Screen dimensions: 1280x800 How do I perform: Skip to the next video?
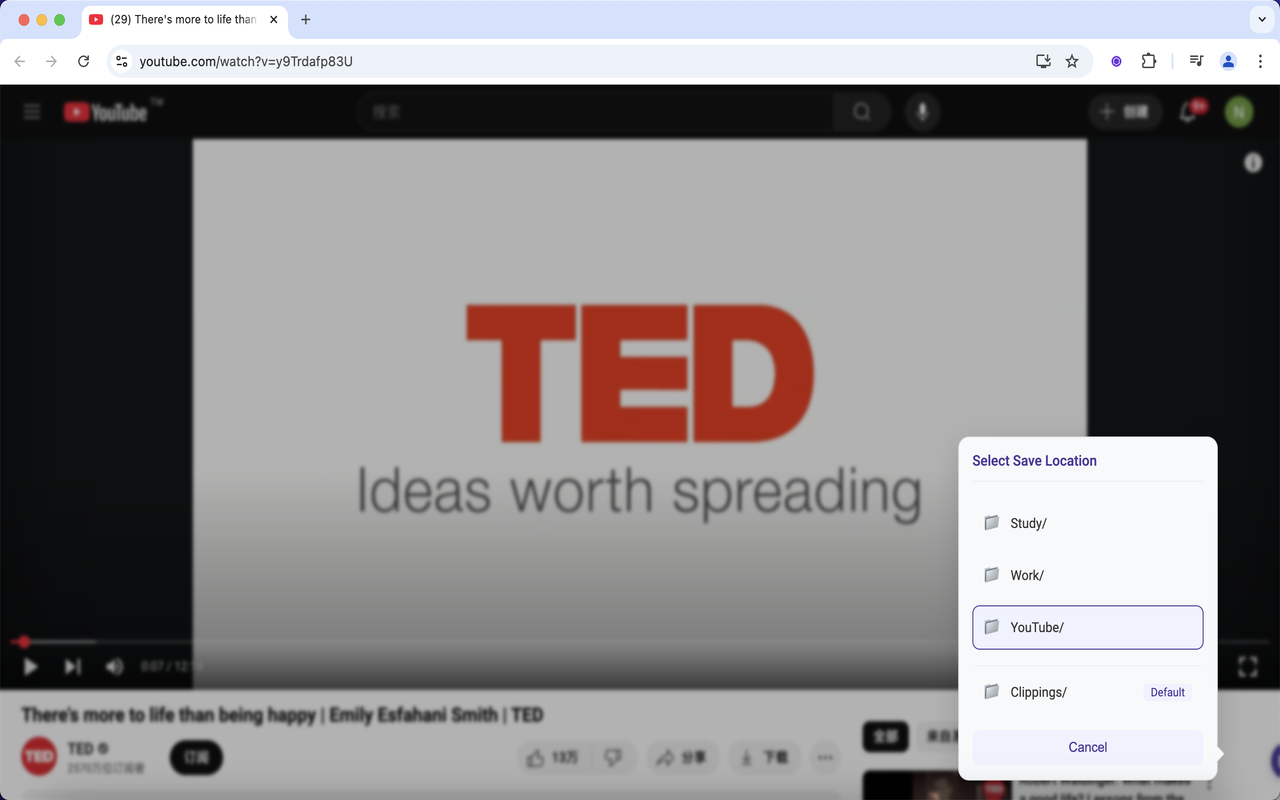(x=73, y=666)
